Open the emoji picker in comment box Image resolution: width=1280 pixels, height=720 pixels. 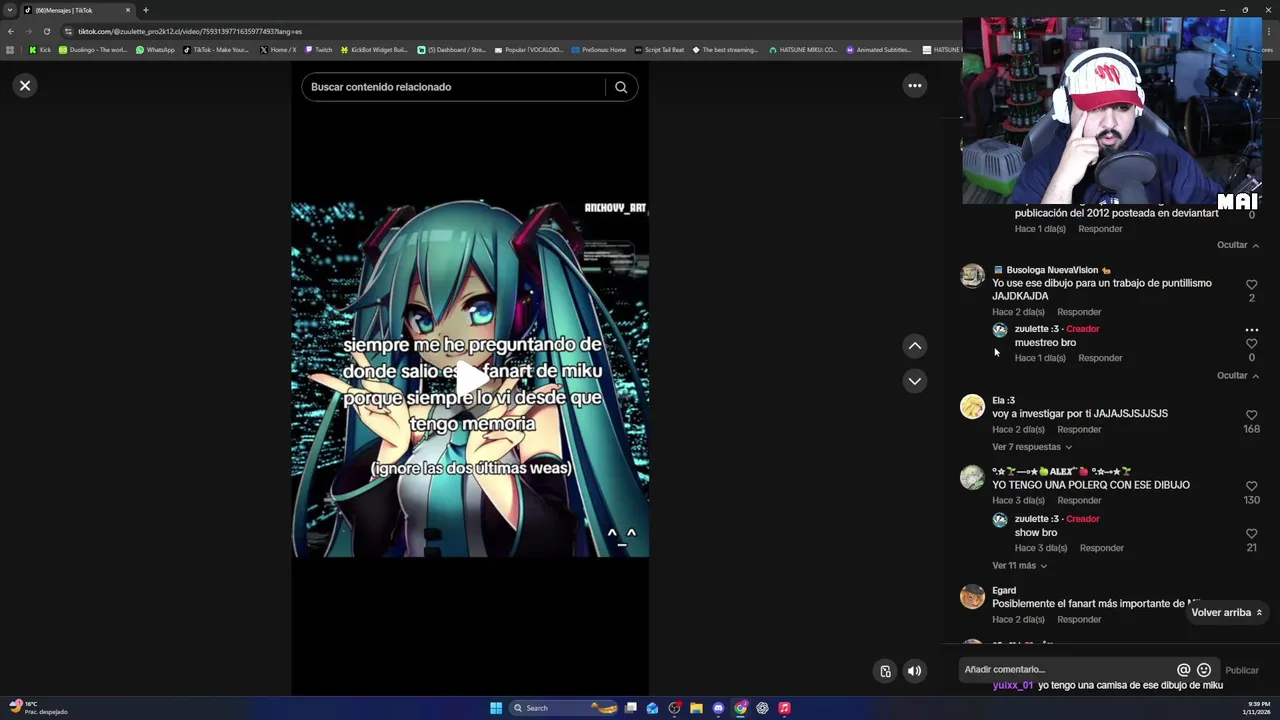pos(1204,670)
